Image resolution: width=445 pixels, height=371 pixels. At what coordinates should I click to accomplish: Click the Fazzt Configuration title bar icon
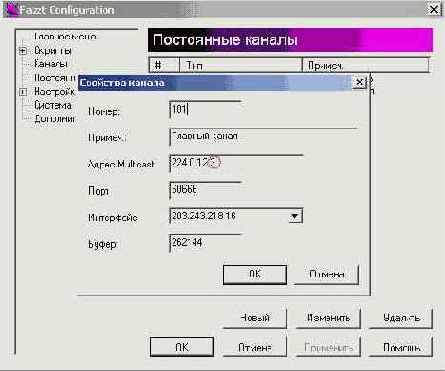pyautogui.click(x=12, y=9)
